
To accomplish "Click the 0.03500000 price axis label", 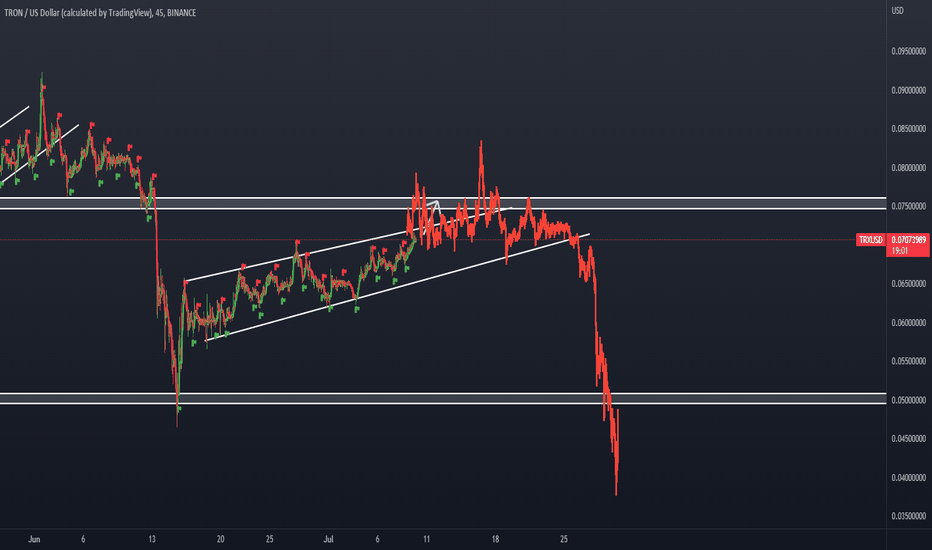I will (908, 516).
